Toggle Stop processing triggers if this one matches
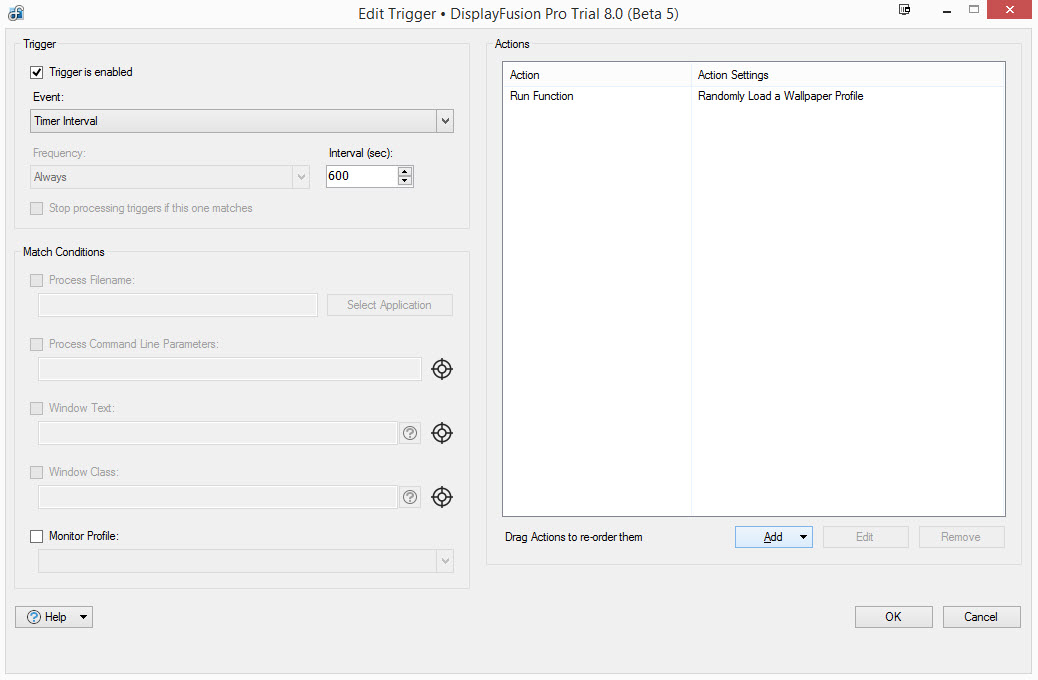This screenshot has height=680, width=1038. click(36, 208)
